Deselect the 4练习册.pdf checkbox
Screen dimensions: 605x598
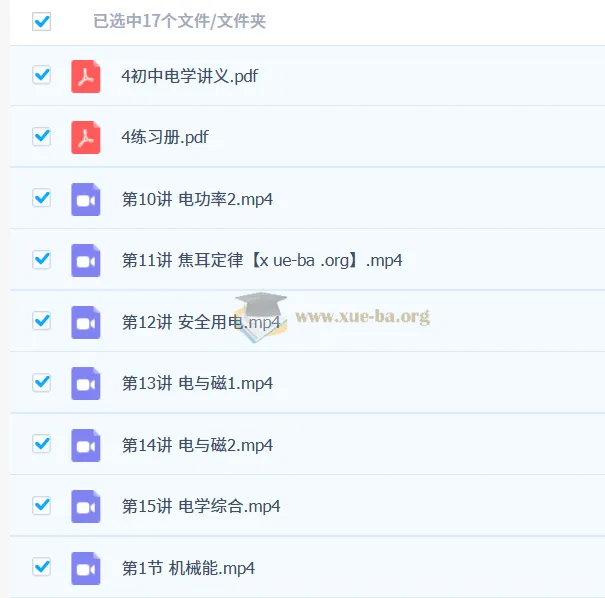click(41, 136)
